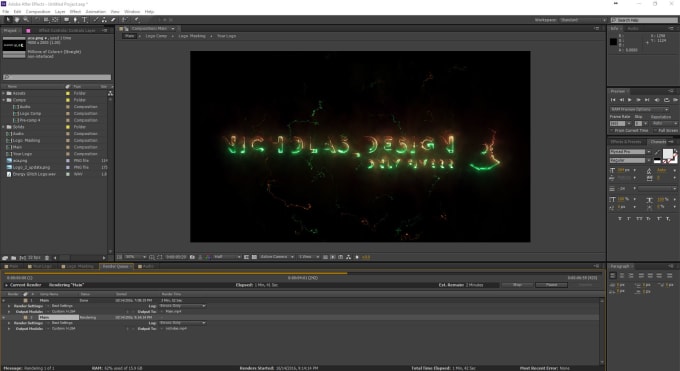The image size is (680, 371).
Task: Expand the Solids folder
Action: (3, 127)
